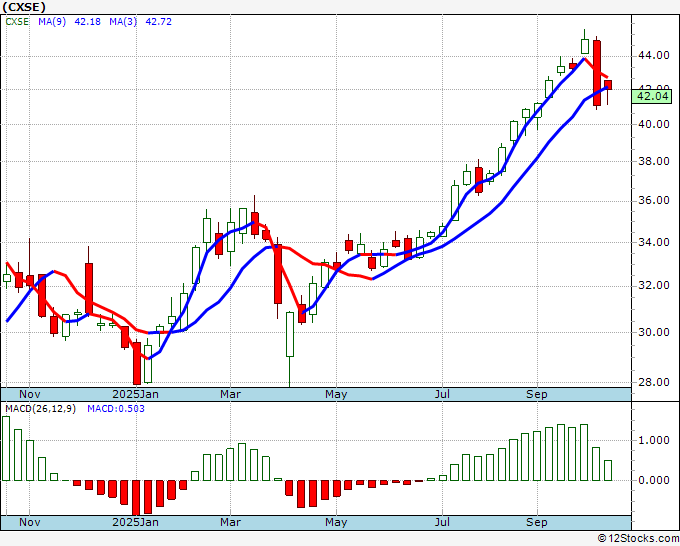This screenshot has height=546, width=680.
Task: Select Sep on the MACD panel timeline
Action: [x=537, y=522]
